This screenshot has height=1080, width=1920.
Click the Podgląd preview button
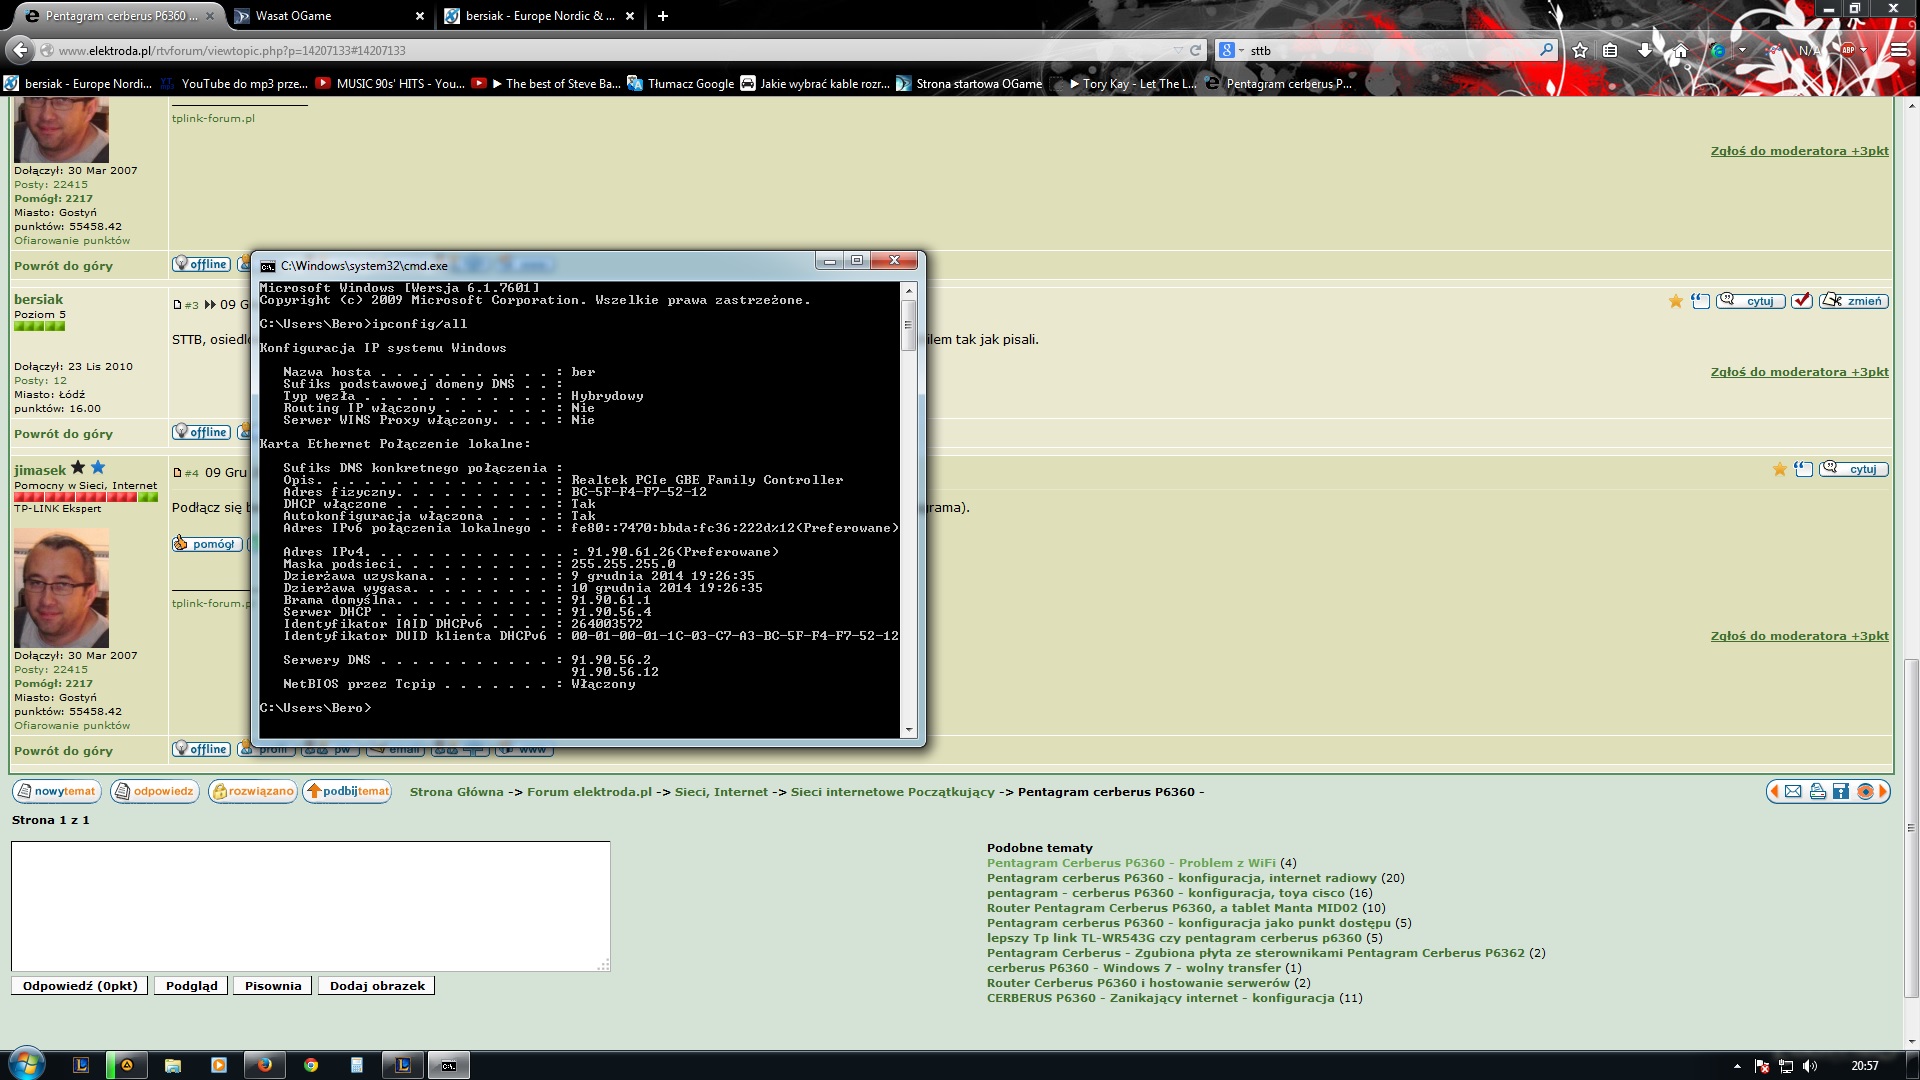tap(192, 986)
